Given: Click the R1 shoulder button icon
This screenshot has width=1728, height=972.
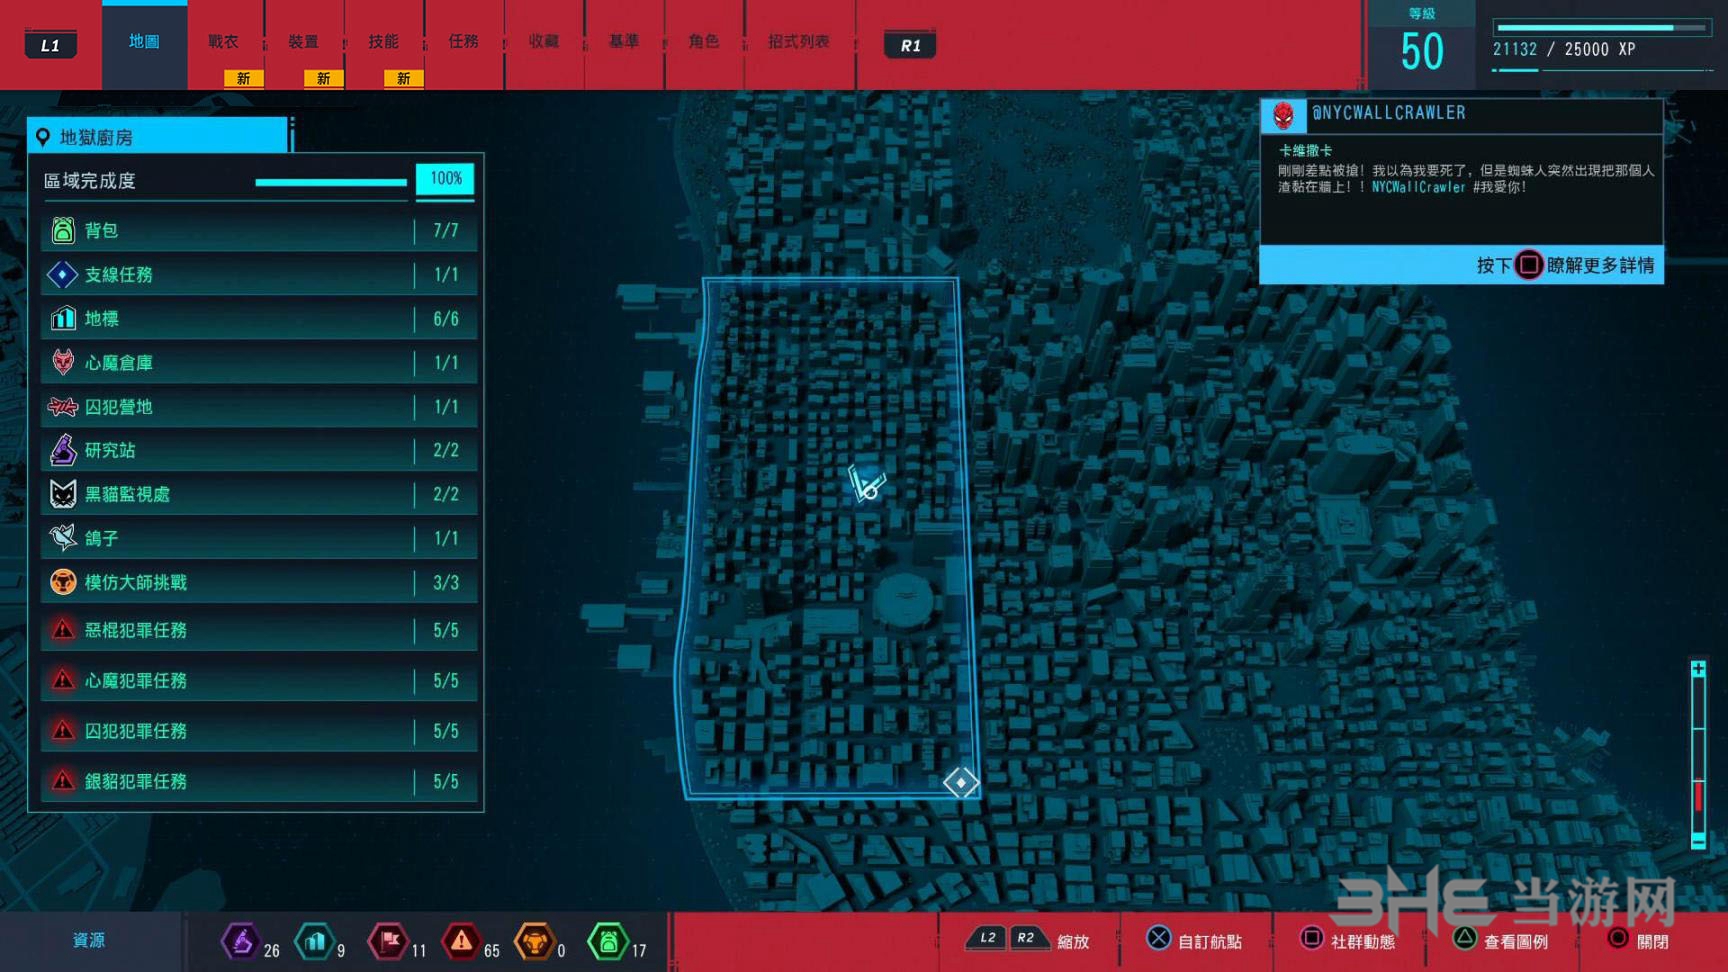Looking at the screenshot, I should pos(910,45).
